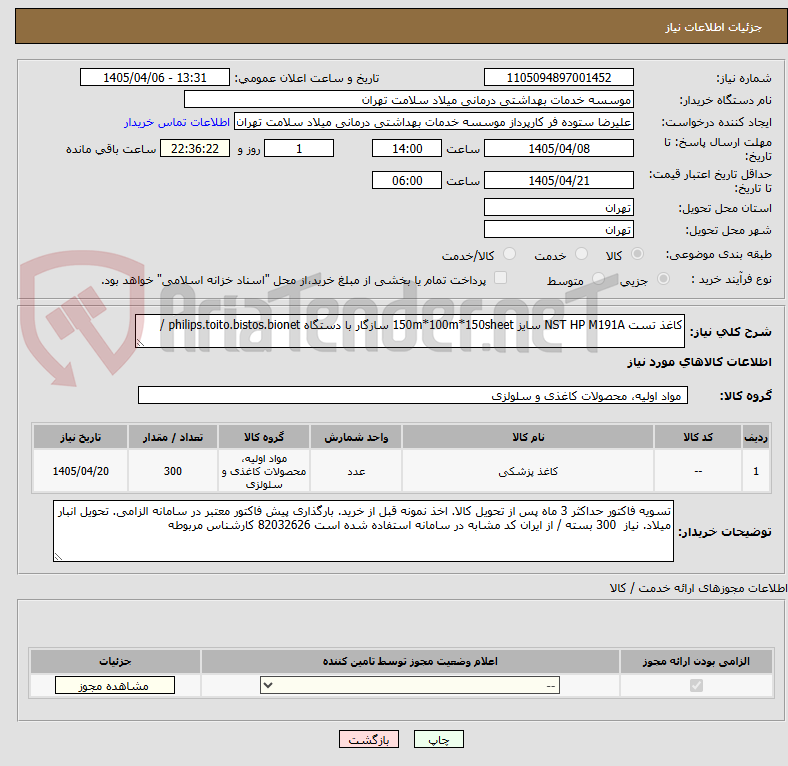This screenshot has height=766, width=788.
Task: Select the جزیی purchase type radio
Action: coord(663,279)
